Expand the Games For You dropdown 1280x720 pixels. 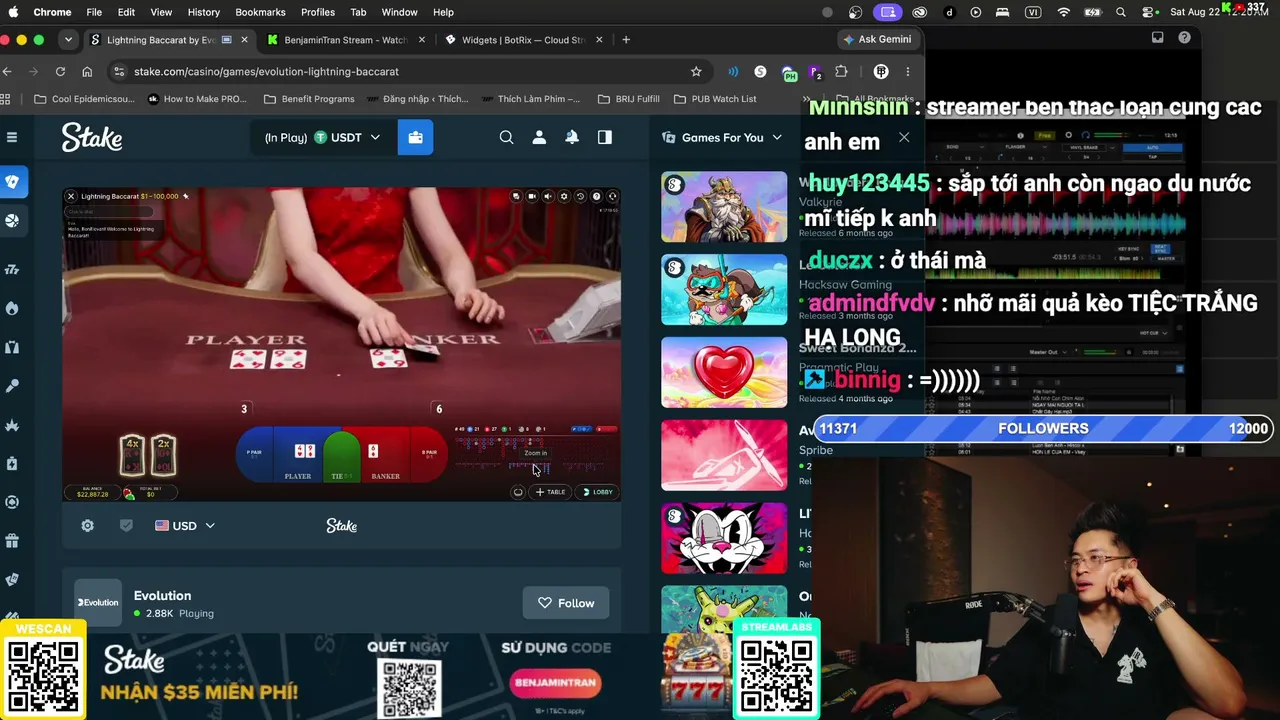coord(722,137)
